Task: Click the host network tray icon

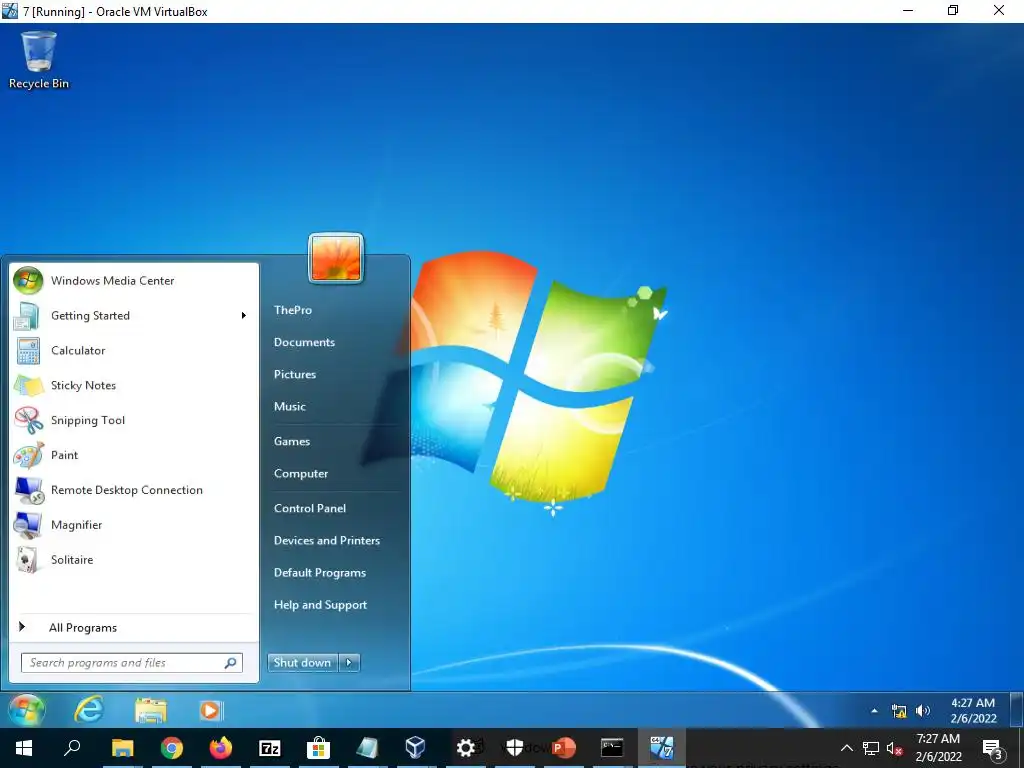Action: (x=871, y=748)
